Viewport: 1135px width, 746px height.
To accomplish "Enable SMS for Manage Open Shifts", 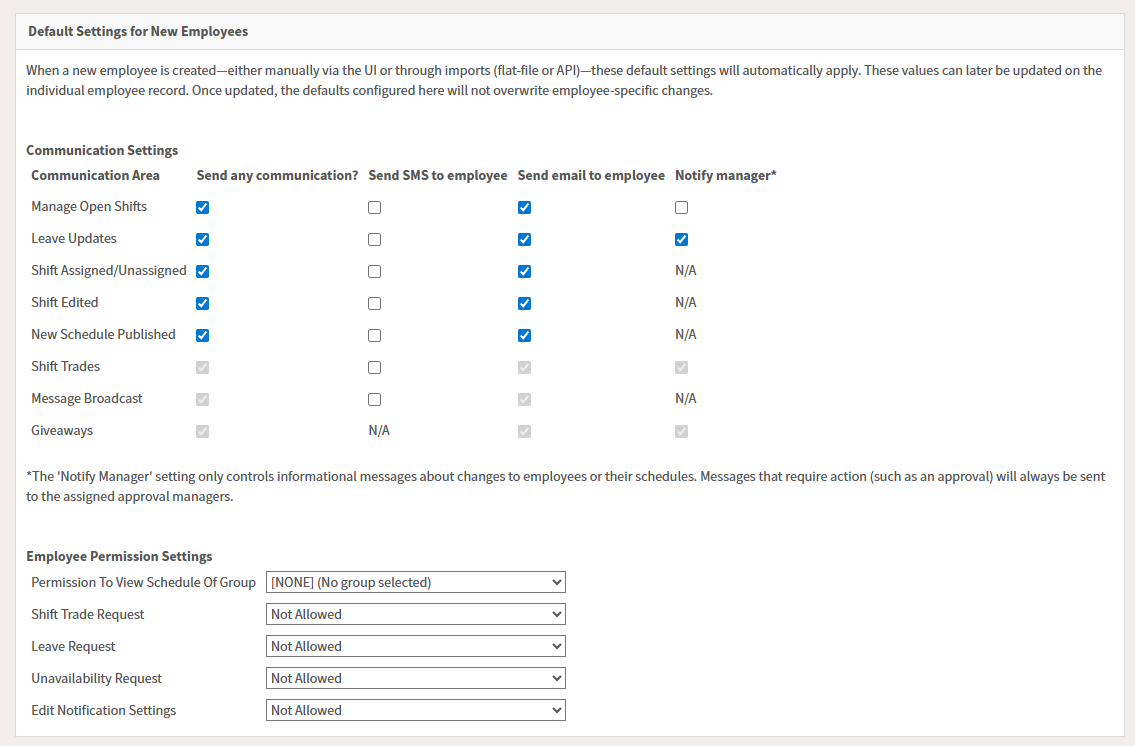I will (374, 208).
